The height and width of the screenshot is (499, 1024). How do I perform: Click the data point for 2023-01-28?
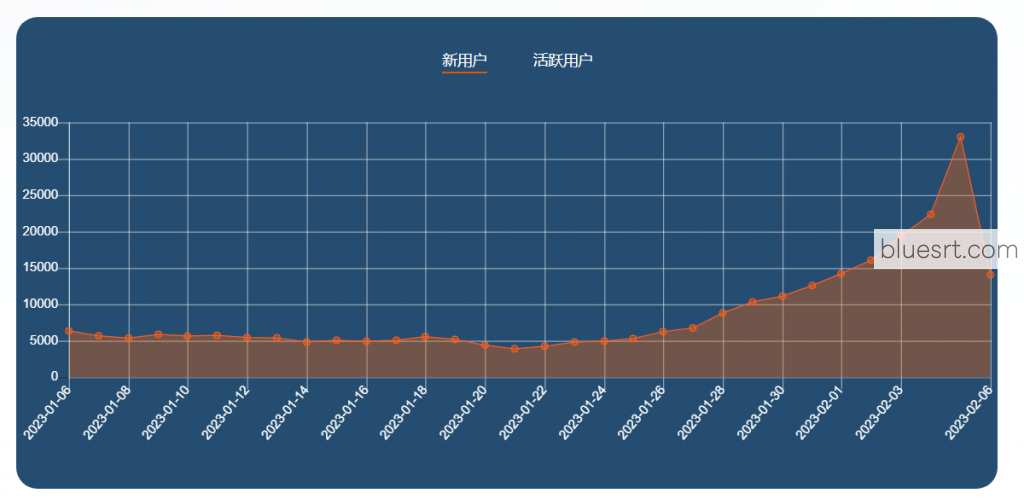[723, 313]
